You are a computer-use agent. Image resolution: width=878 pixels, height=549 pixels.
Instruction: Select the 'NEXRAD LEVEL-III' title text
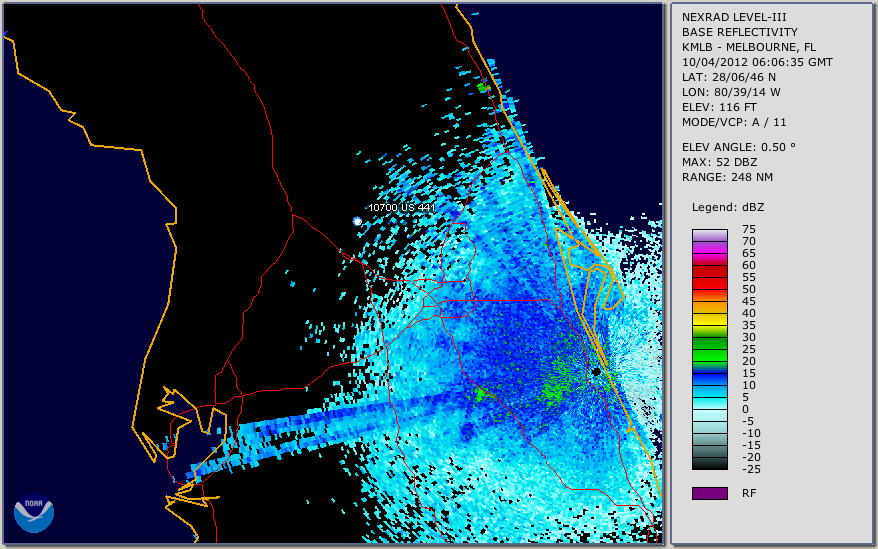(734, 17)
